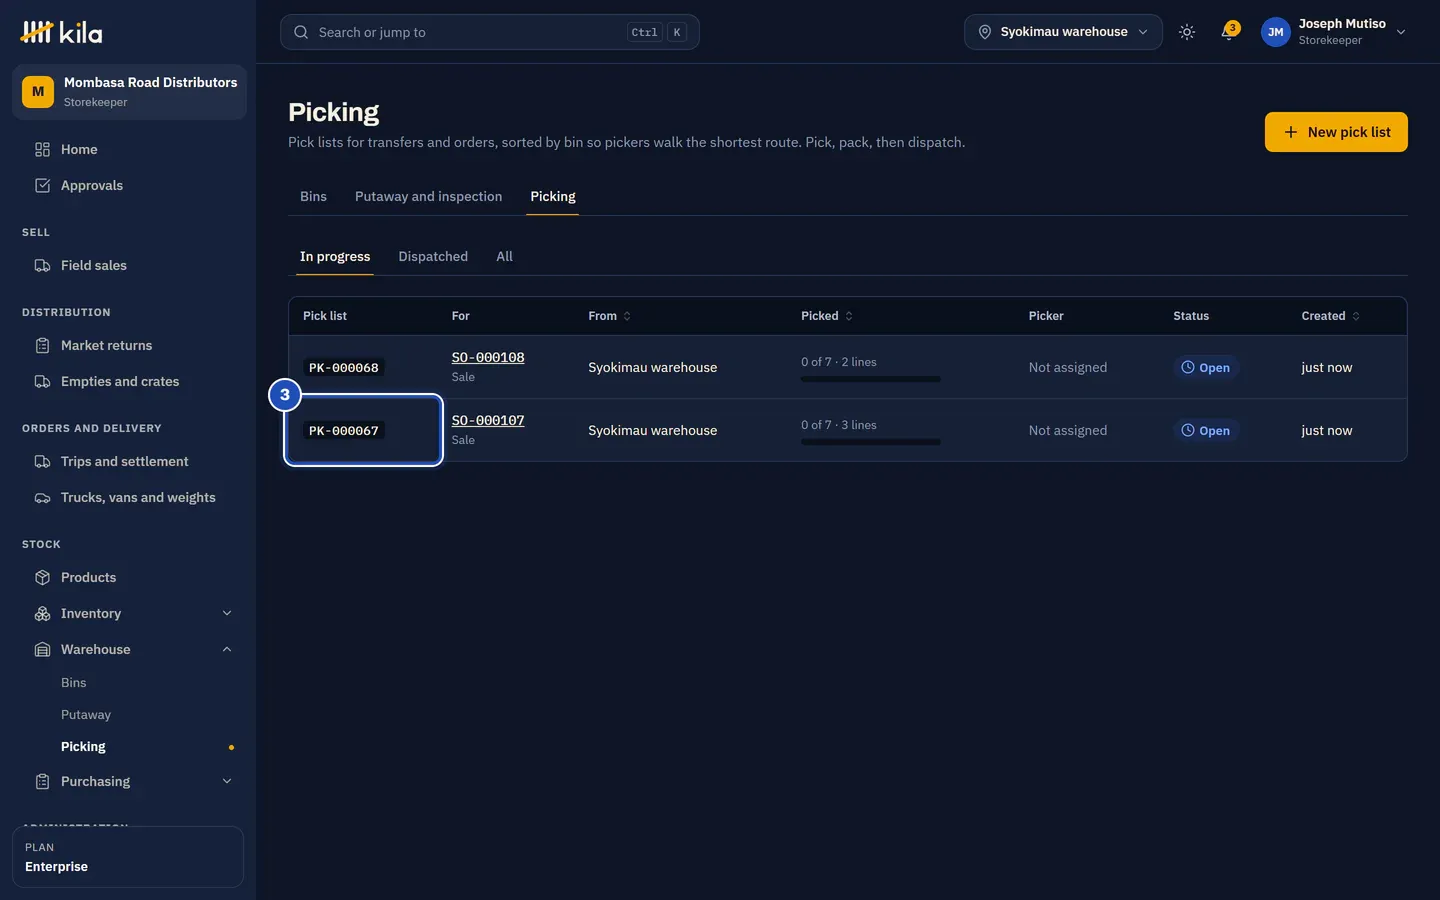
Task: Click the Field sales truck icon
Action: point(42,266)
